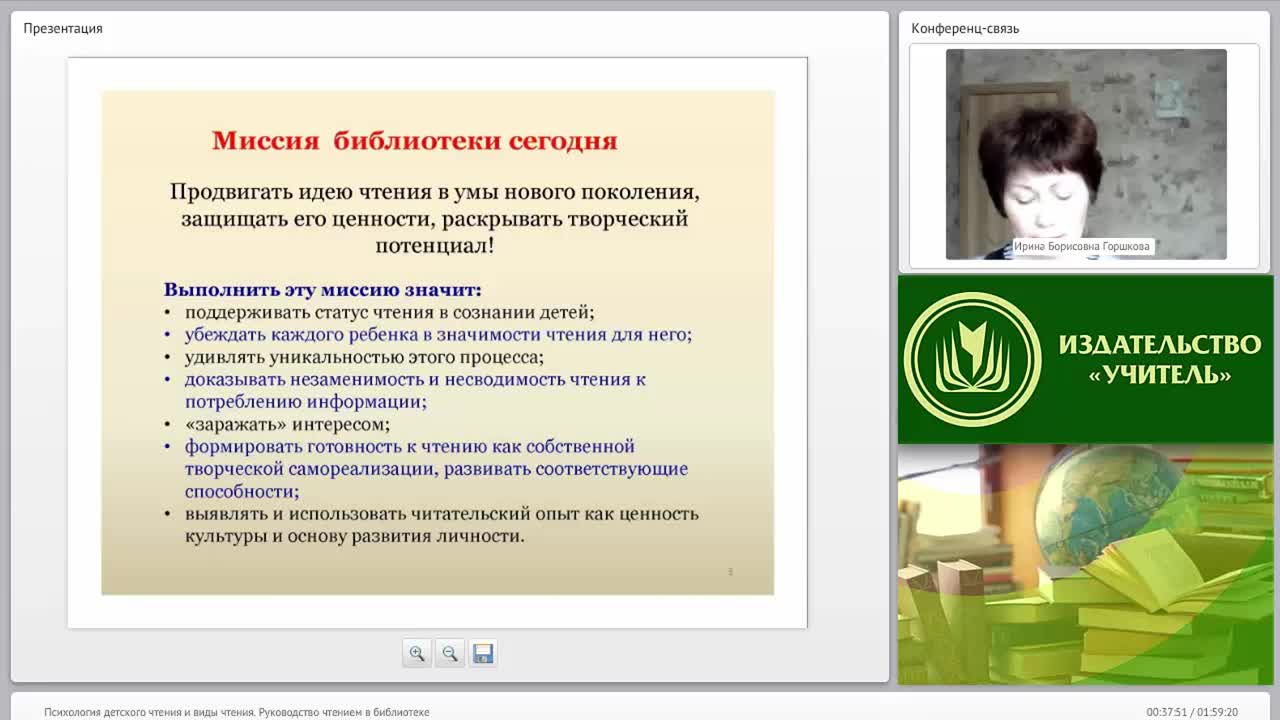The height and width of the screenshot is (720, 1280).
Task: Click the playback time 00:37:51 / 01:59:20
Action: [1192, 712]
